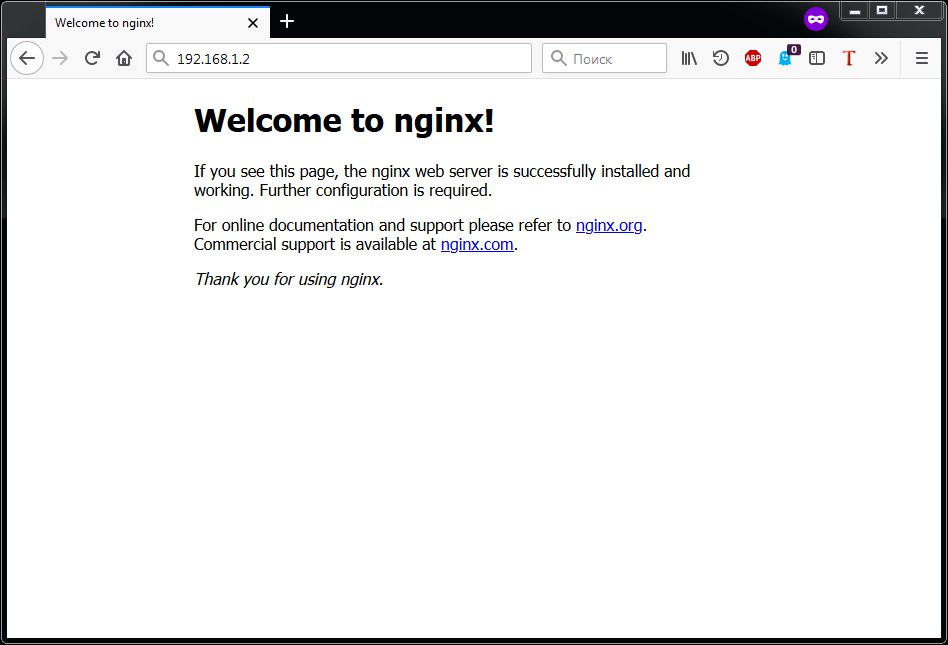948x645 pixels.
Task: Go back to the previous page
Action: [27, 58]
